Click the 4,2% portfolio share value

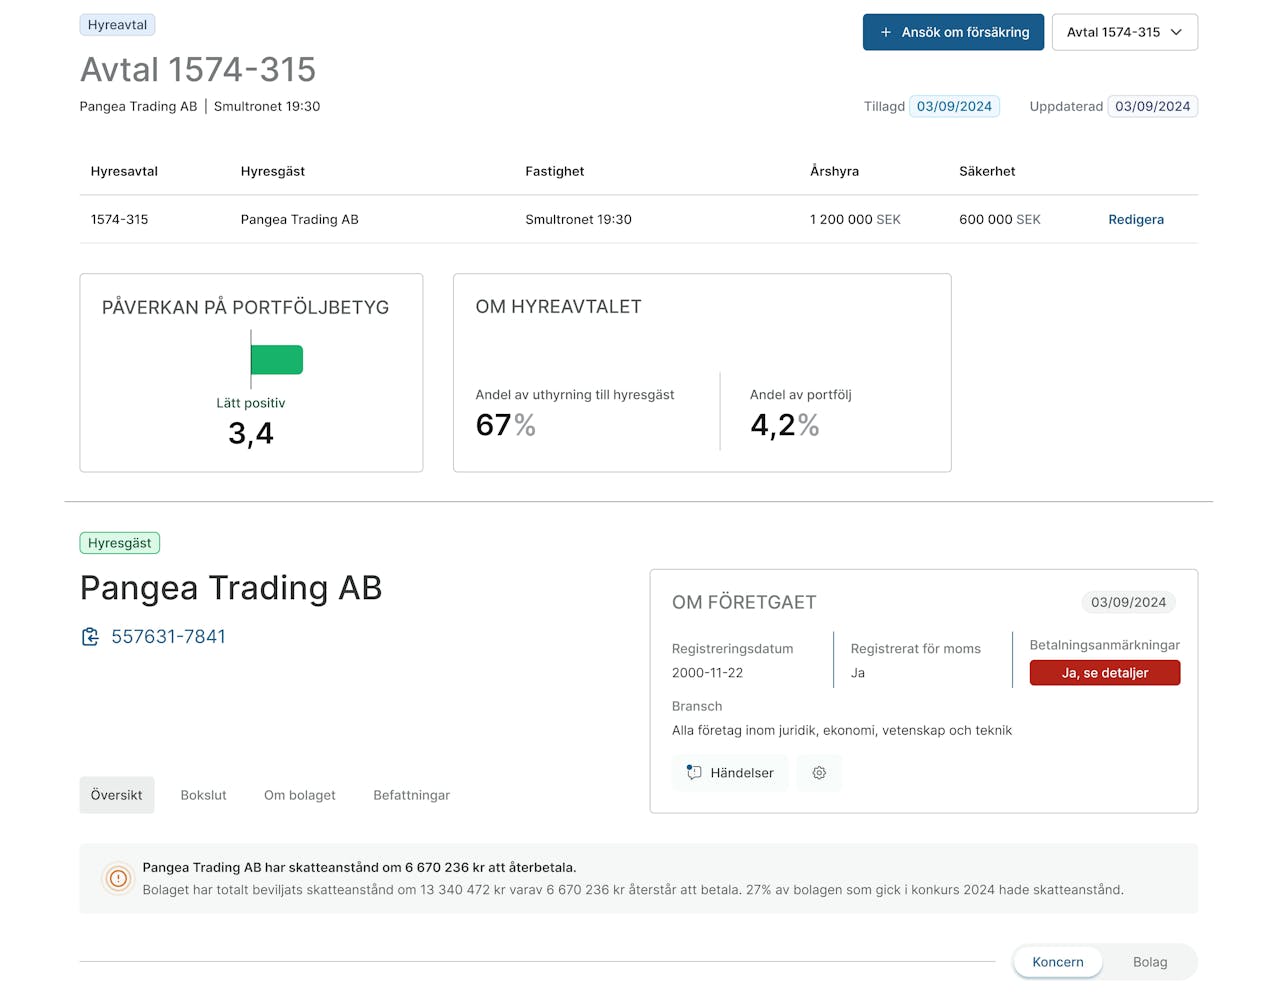click(x=785, y=425)
